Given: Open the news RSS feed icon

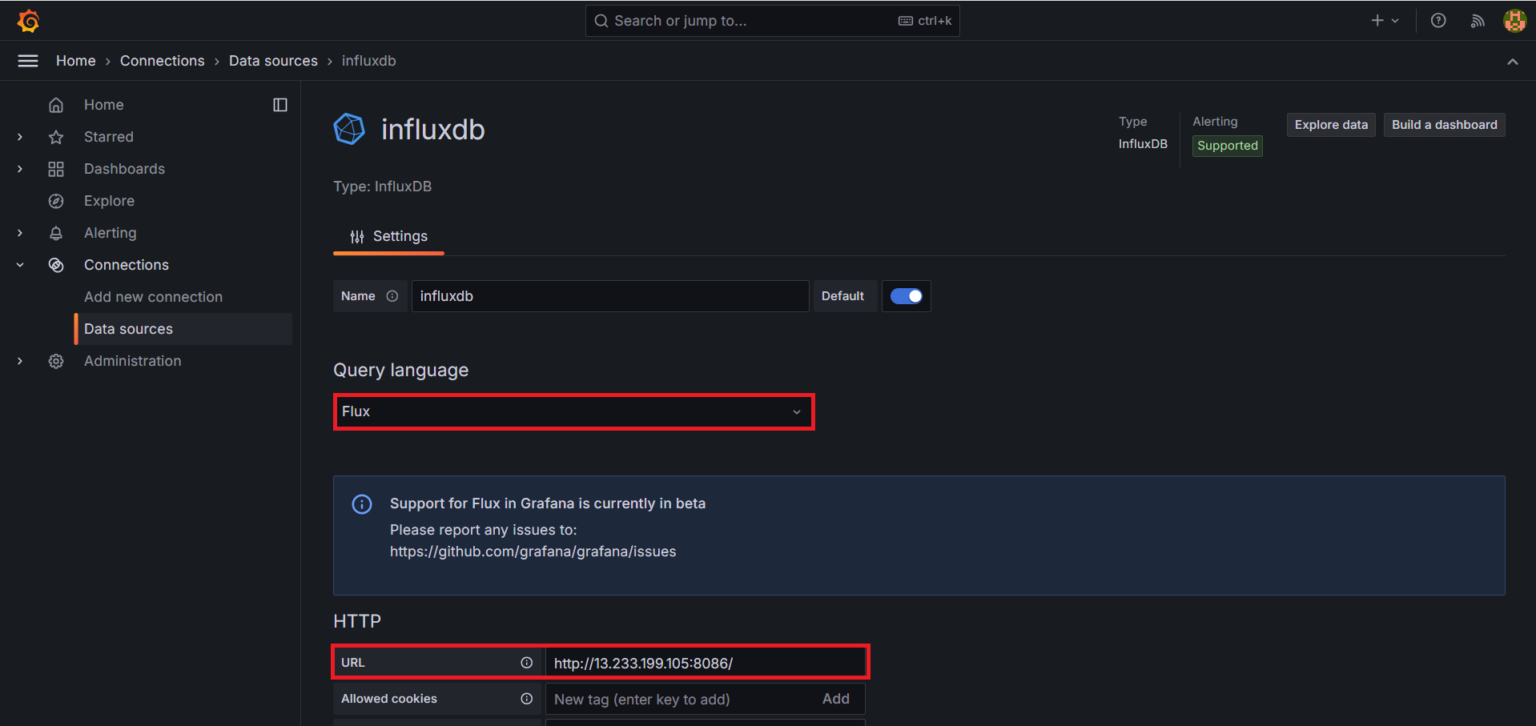Looking at the screenshot, I should [x=1477, y=20].
